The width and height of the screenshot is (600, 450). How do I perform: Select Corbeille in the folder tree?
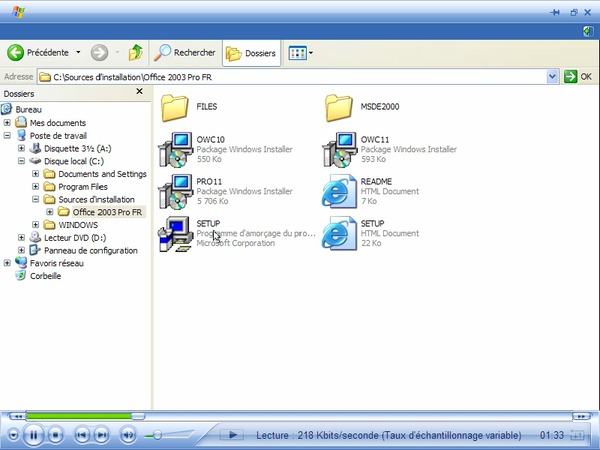44,276
